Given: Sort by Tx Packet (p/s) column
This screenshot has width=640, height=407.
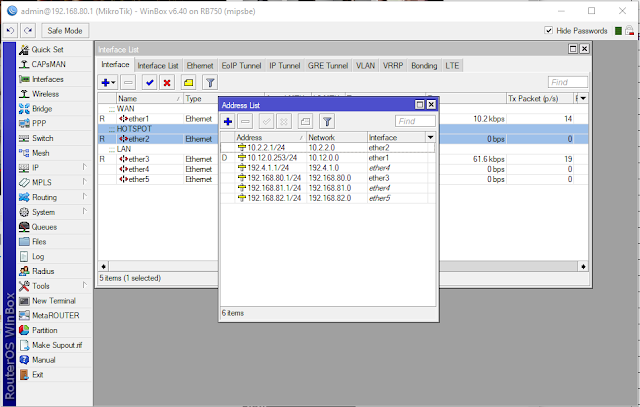Looking at the screenshot, I should point(540,98).
